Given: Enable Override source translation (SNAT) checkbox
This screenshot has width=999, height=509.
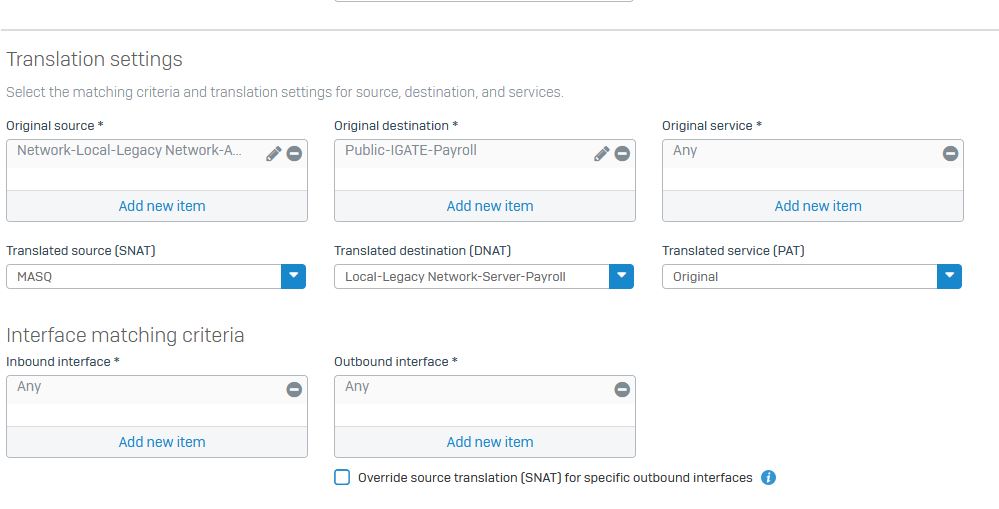Looking at the screenshot, I should pyautogui.click(x=342, y=477).
